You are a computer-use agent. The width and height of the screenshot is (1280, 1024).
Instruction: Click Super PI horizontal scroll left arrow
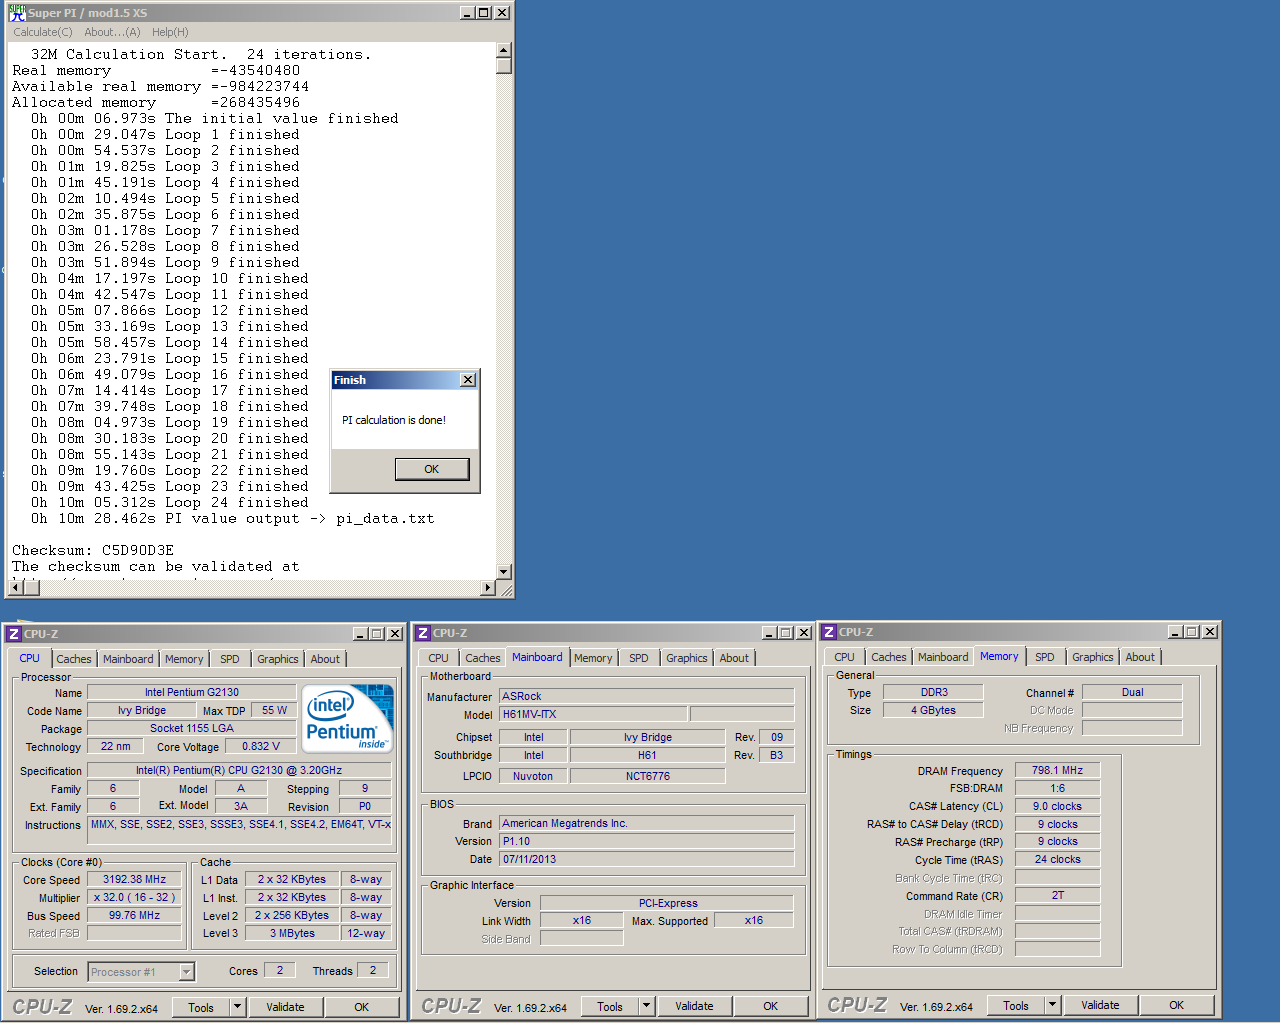click(x=15, y=588)
